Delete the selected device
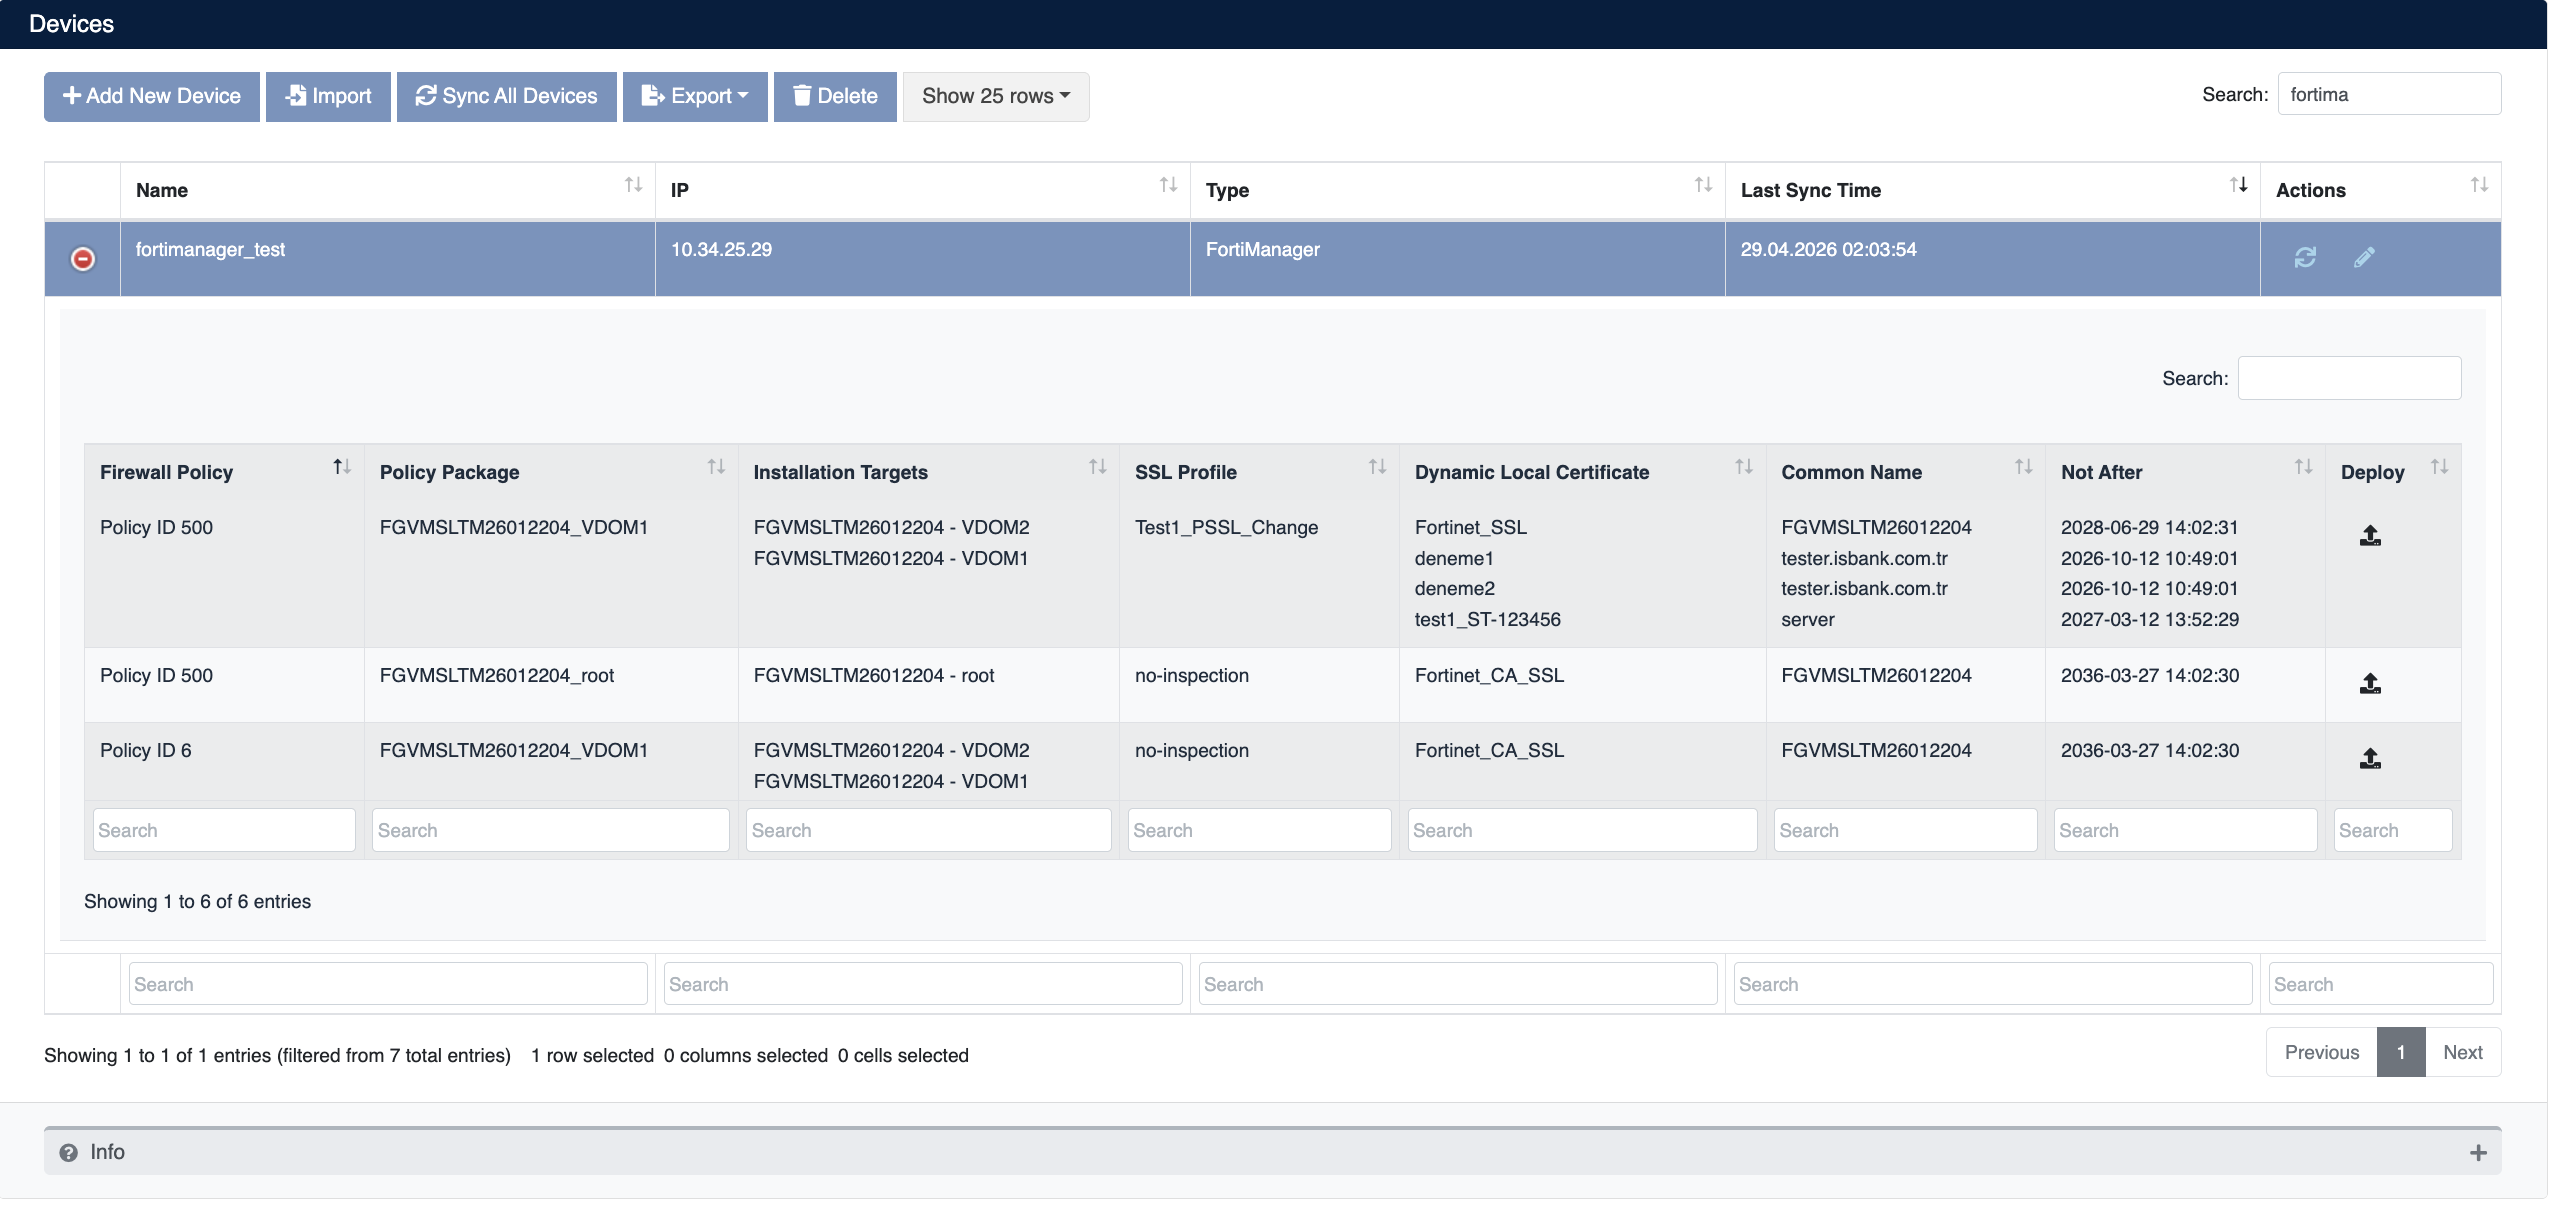 point(835,96)
